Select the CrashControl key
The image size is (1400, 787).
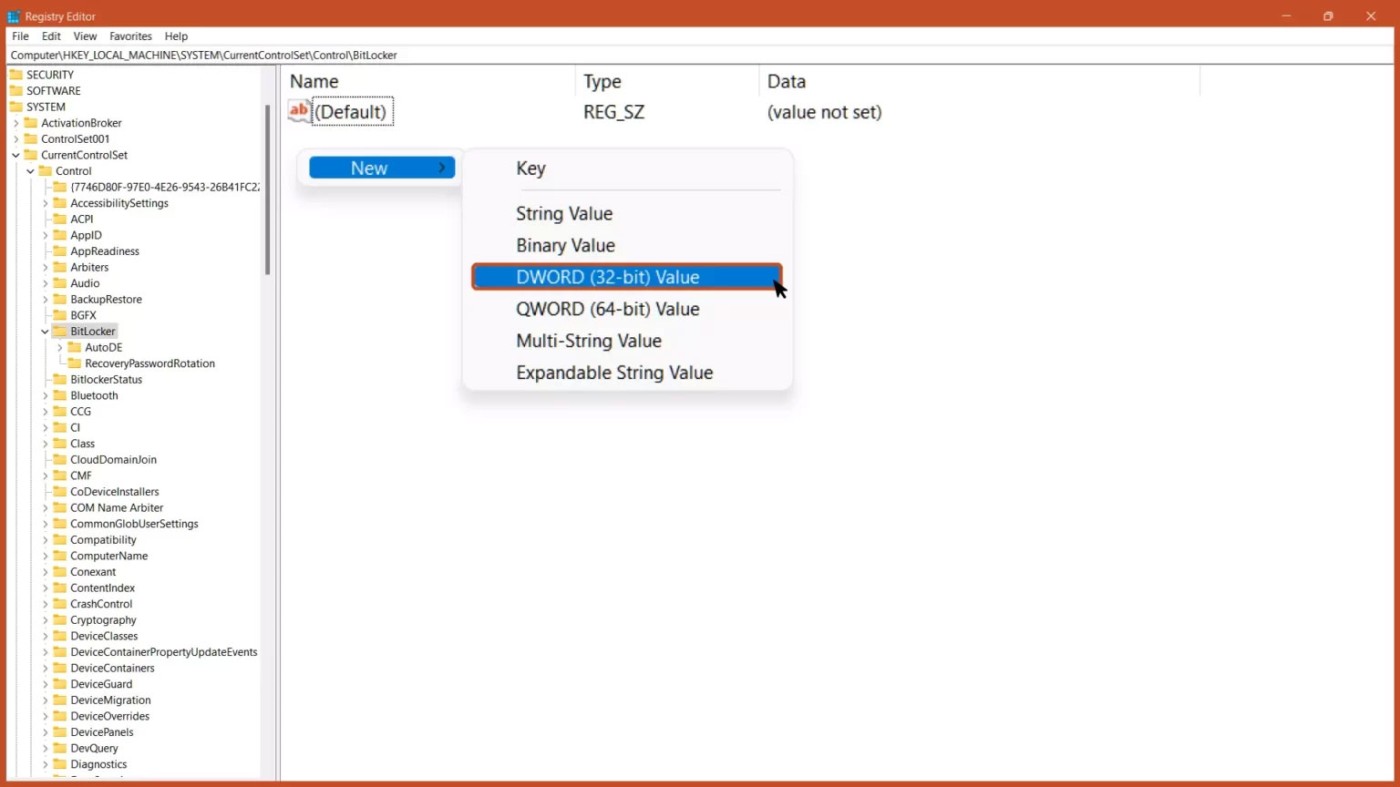(x=101, y=604)
